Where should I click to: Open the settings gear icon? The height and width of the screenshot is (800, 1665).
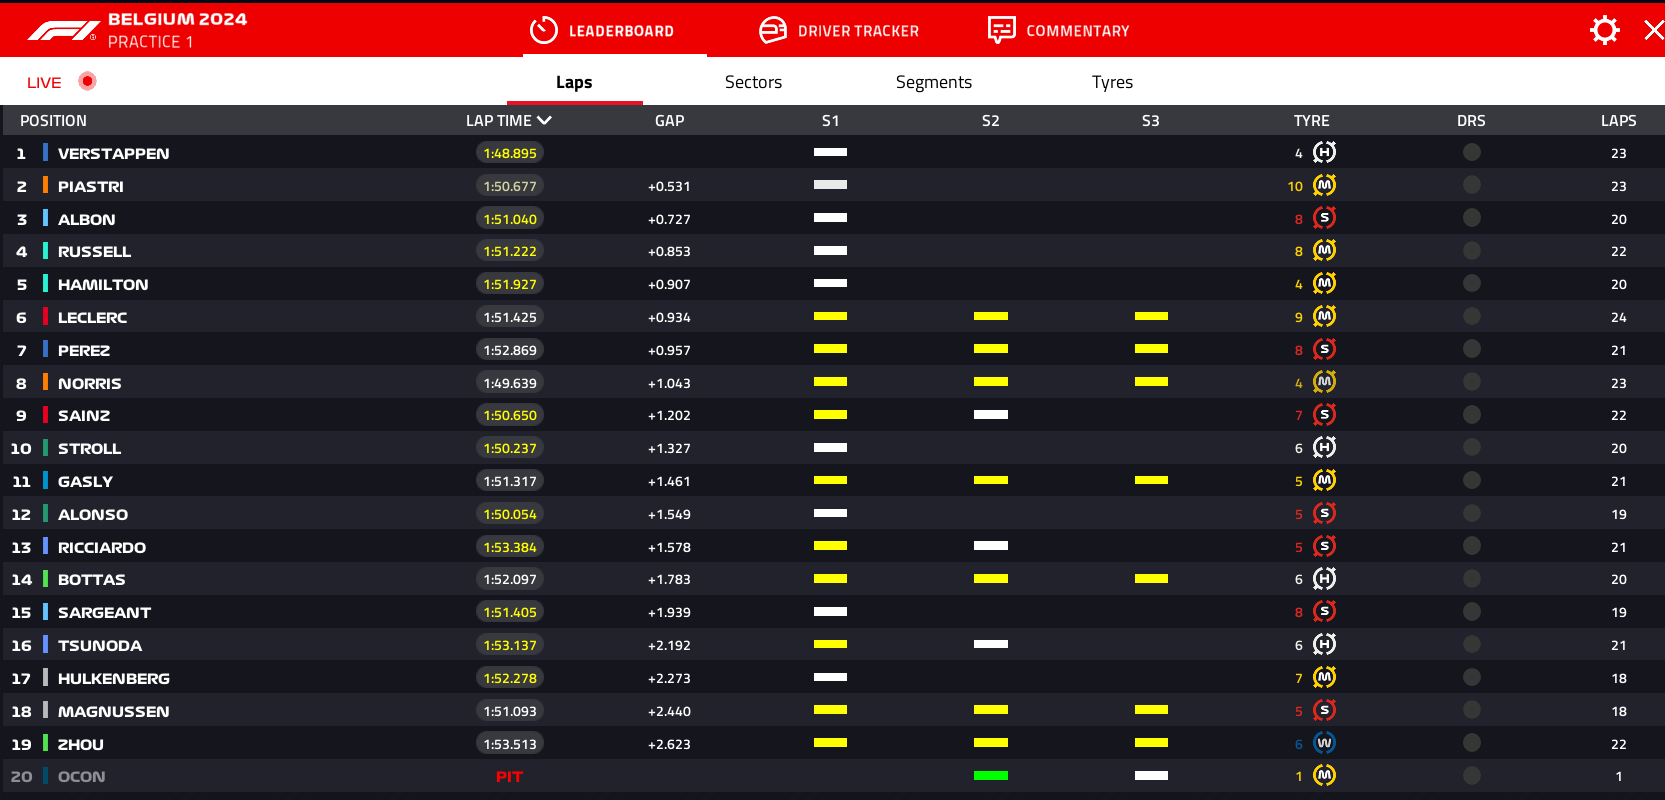[1604, 30]
